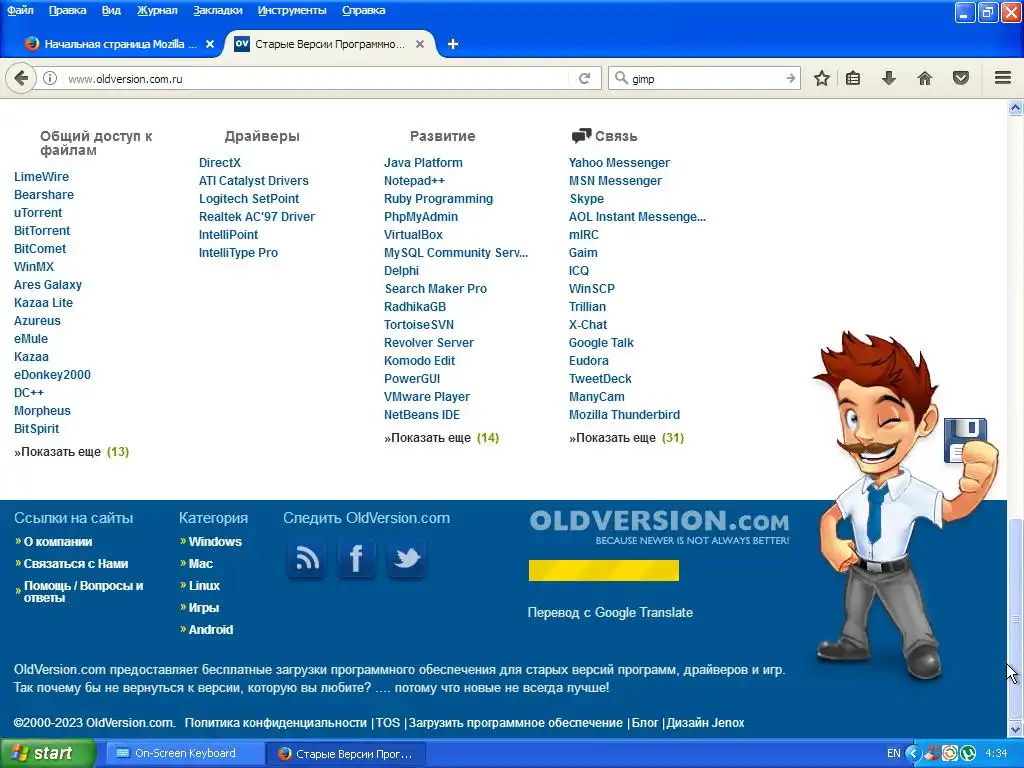The height and width of the screenshot is (768, 1024).
Task: Click the floppy disk mascot icon
Action: 965,440
